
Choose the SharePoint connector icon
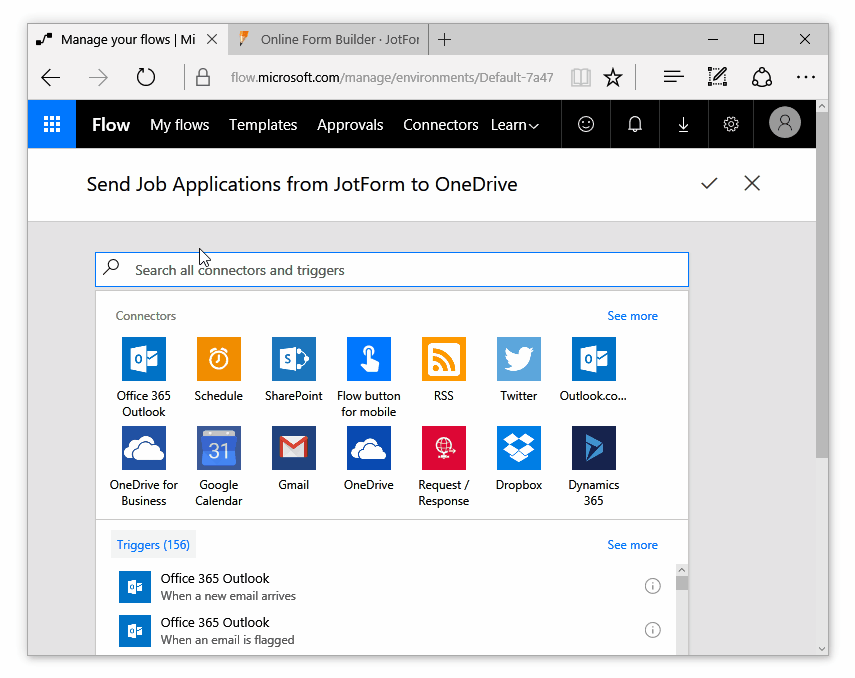tap(293, 359)
